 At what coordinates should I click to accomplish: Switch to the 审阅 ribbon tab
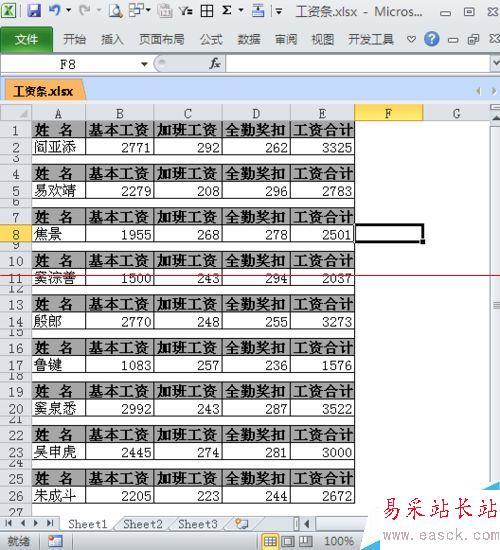(x=286, y=39)
